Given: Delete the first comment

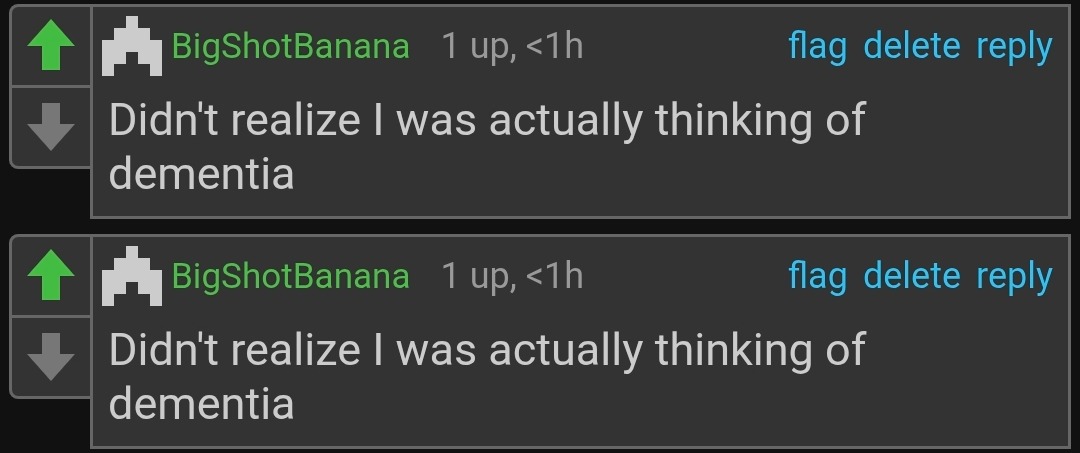Looking at the screenshot, I should (911, 47).
